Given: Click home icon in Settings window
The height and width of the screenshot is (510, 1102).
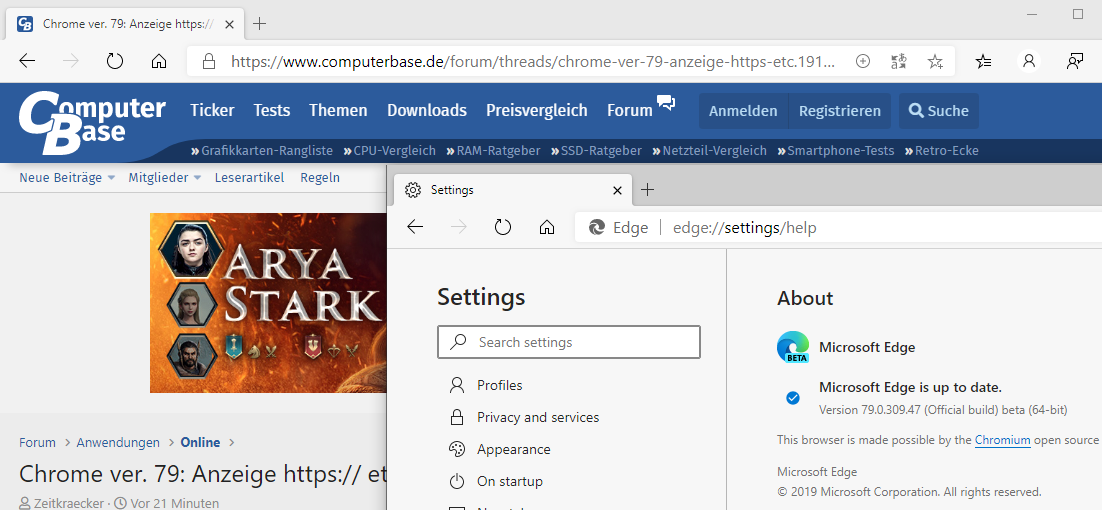Looking at the screenshot, I should coord(547,227).
